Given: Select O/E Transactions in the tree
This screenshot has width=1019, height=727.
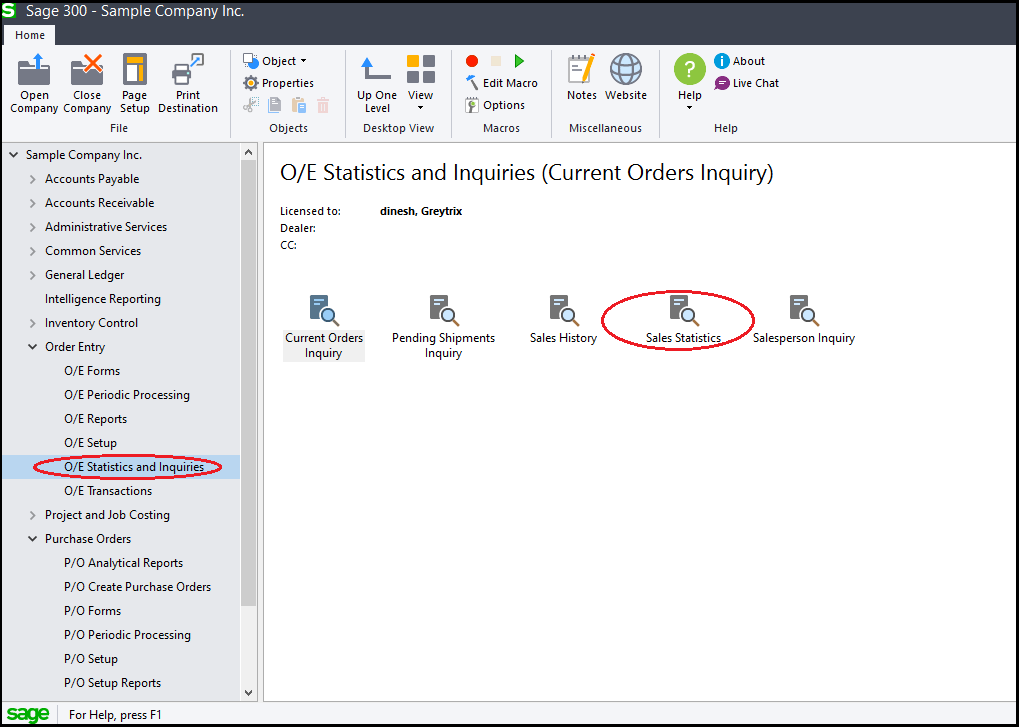Looking at the screenshot, I should click(108, 491).
